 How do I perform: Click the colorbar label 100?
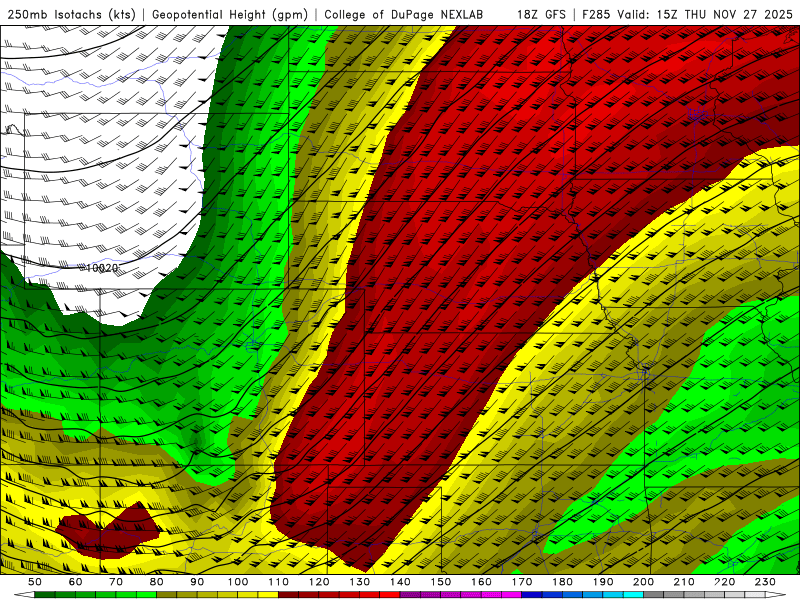(x=238, y=582)
